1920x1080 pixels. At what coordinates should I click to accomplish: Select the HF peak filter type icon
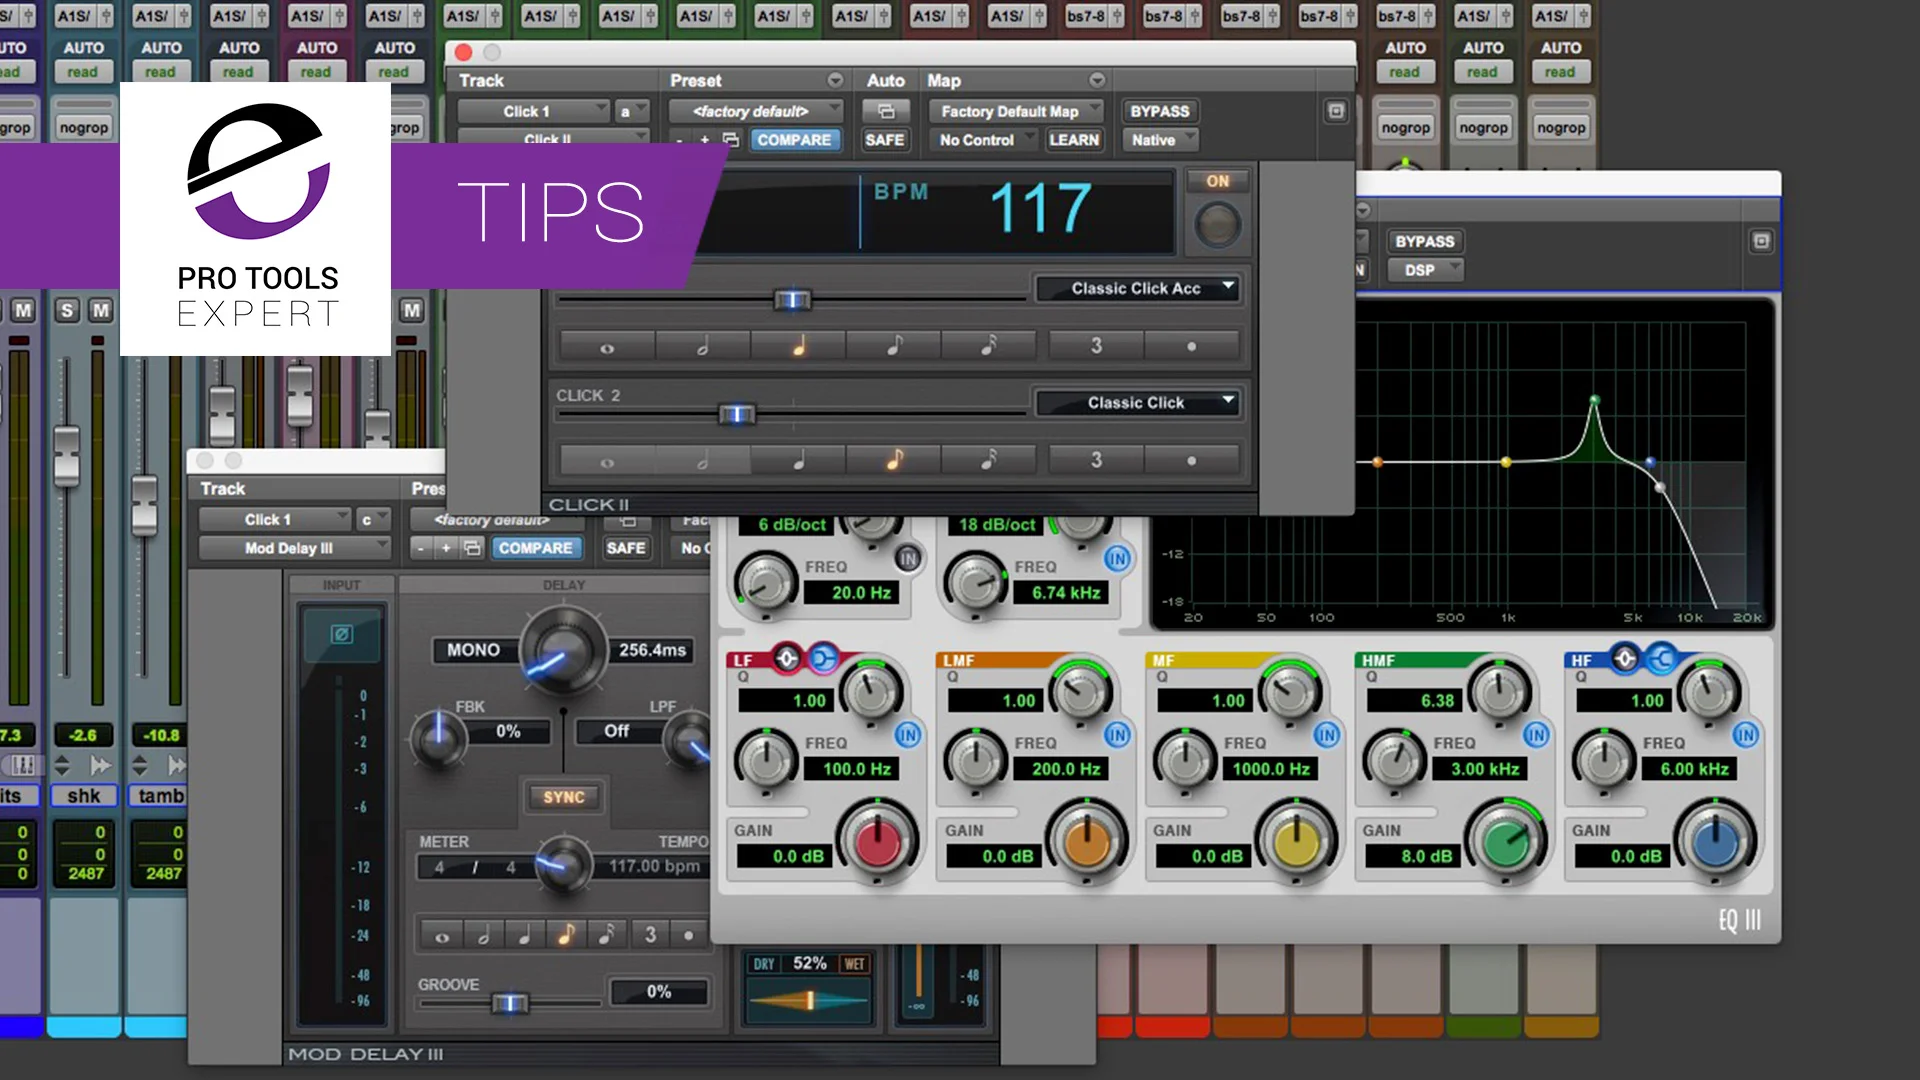(1625, 658)
